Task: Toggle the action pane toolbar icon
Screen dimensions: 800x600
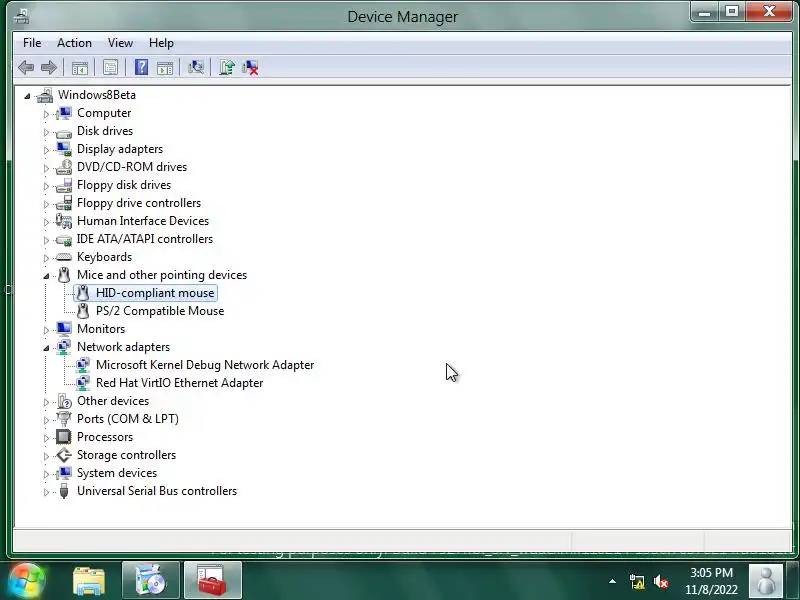Action: tap(165, 67)
